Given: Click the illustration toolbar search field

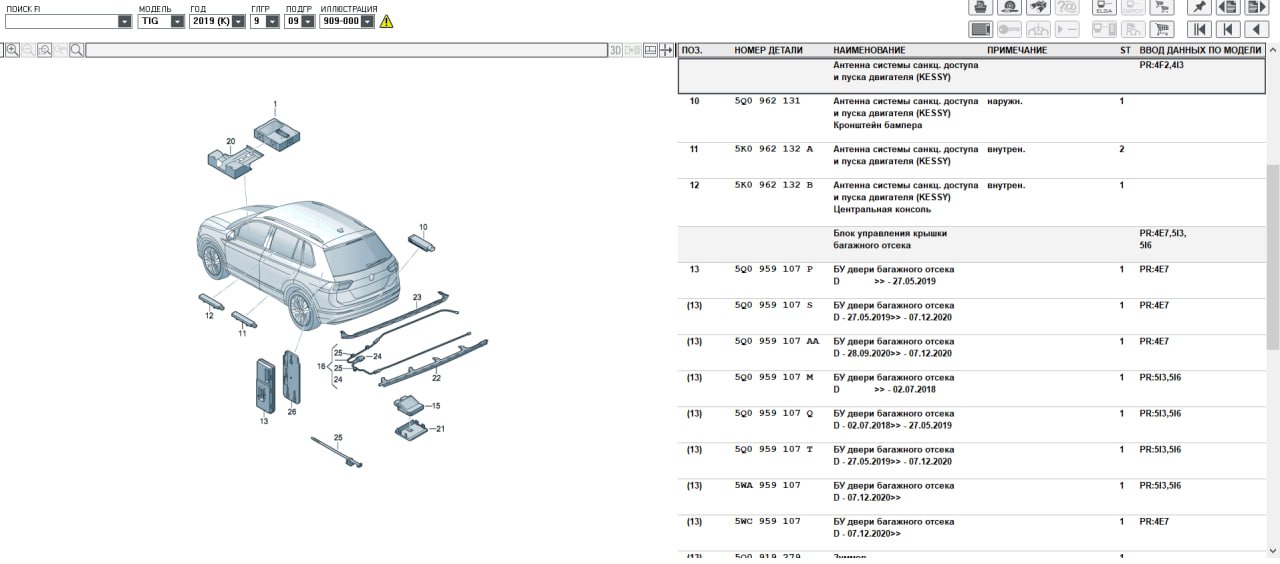Looking at the screenshot, I should (347, 50).
